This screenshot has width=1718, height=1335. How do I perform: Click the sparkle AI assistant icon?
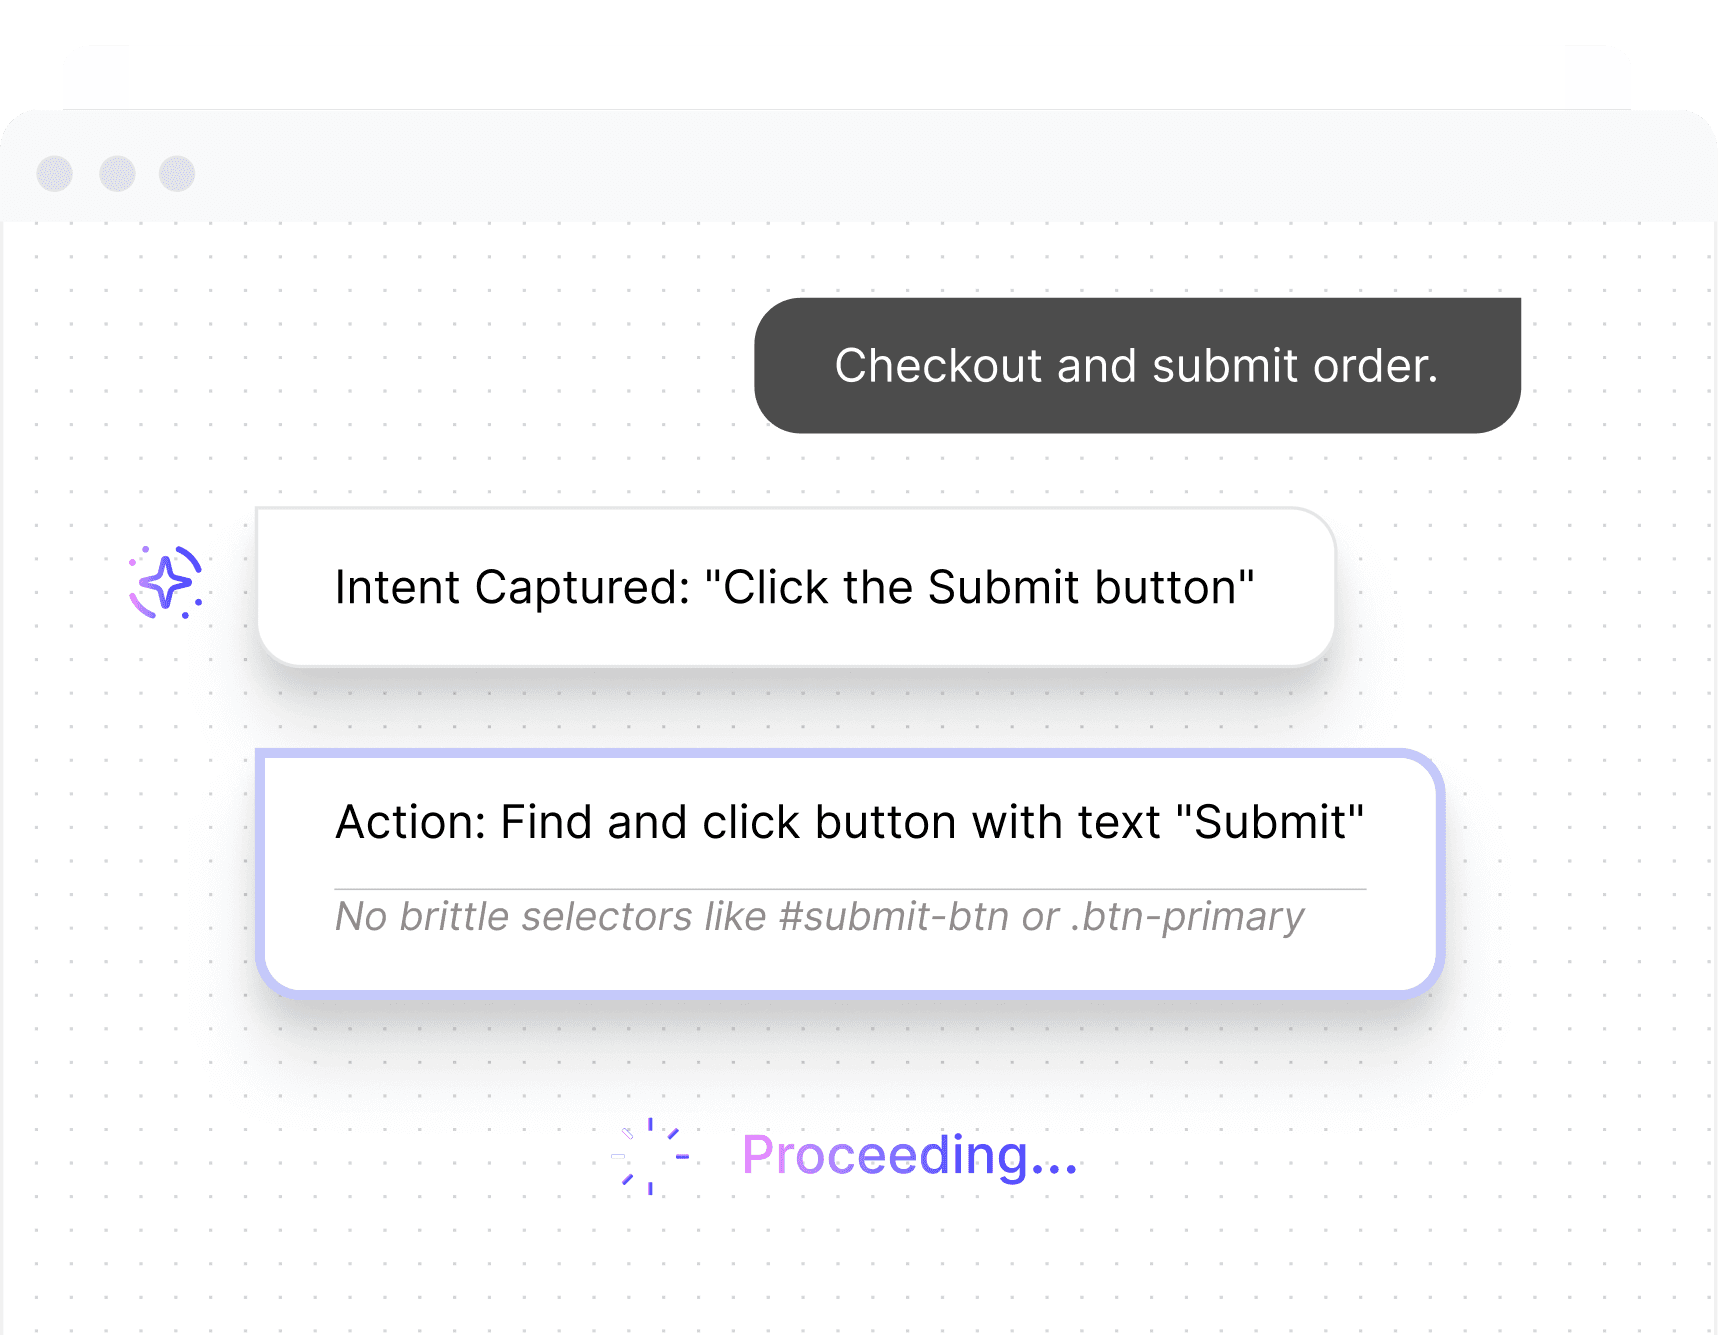(166, 582)
